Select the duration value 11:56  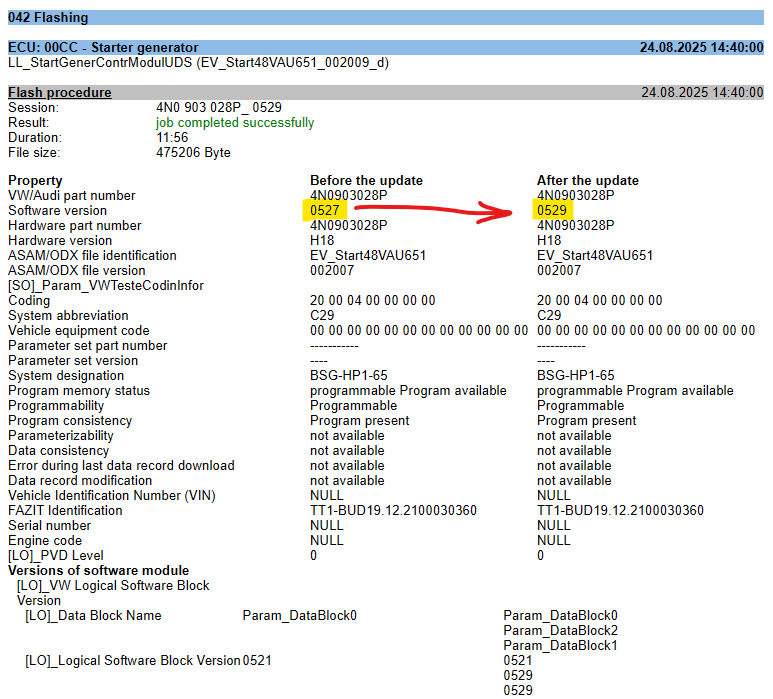click(172, 137)
